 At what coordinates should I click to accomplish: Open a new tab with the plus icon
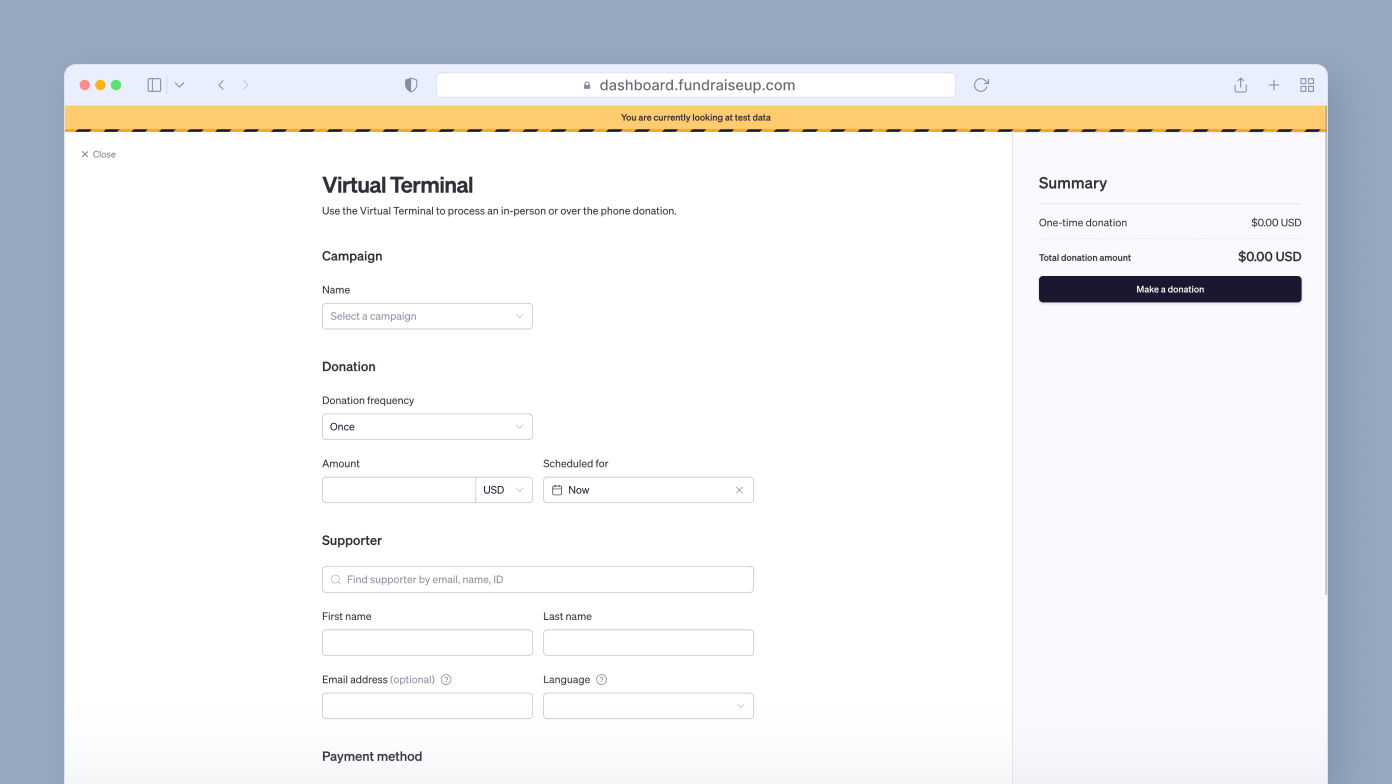coord(1274,84)
